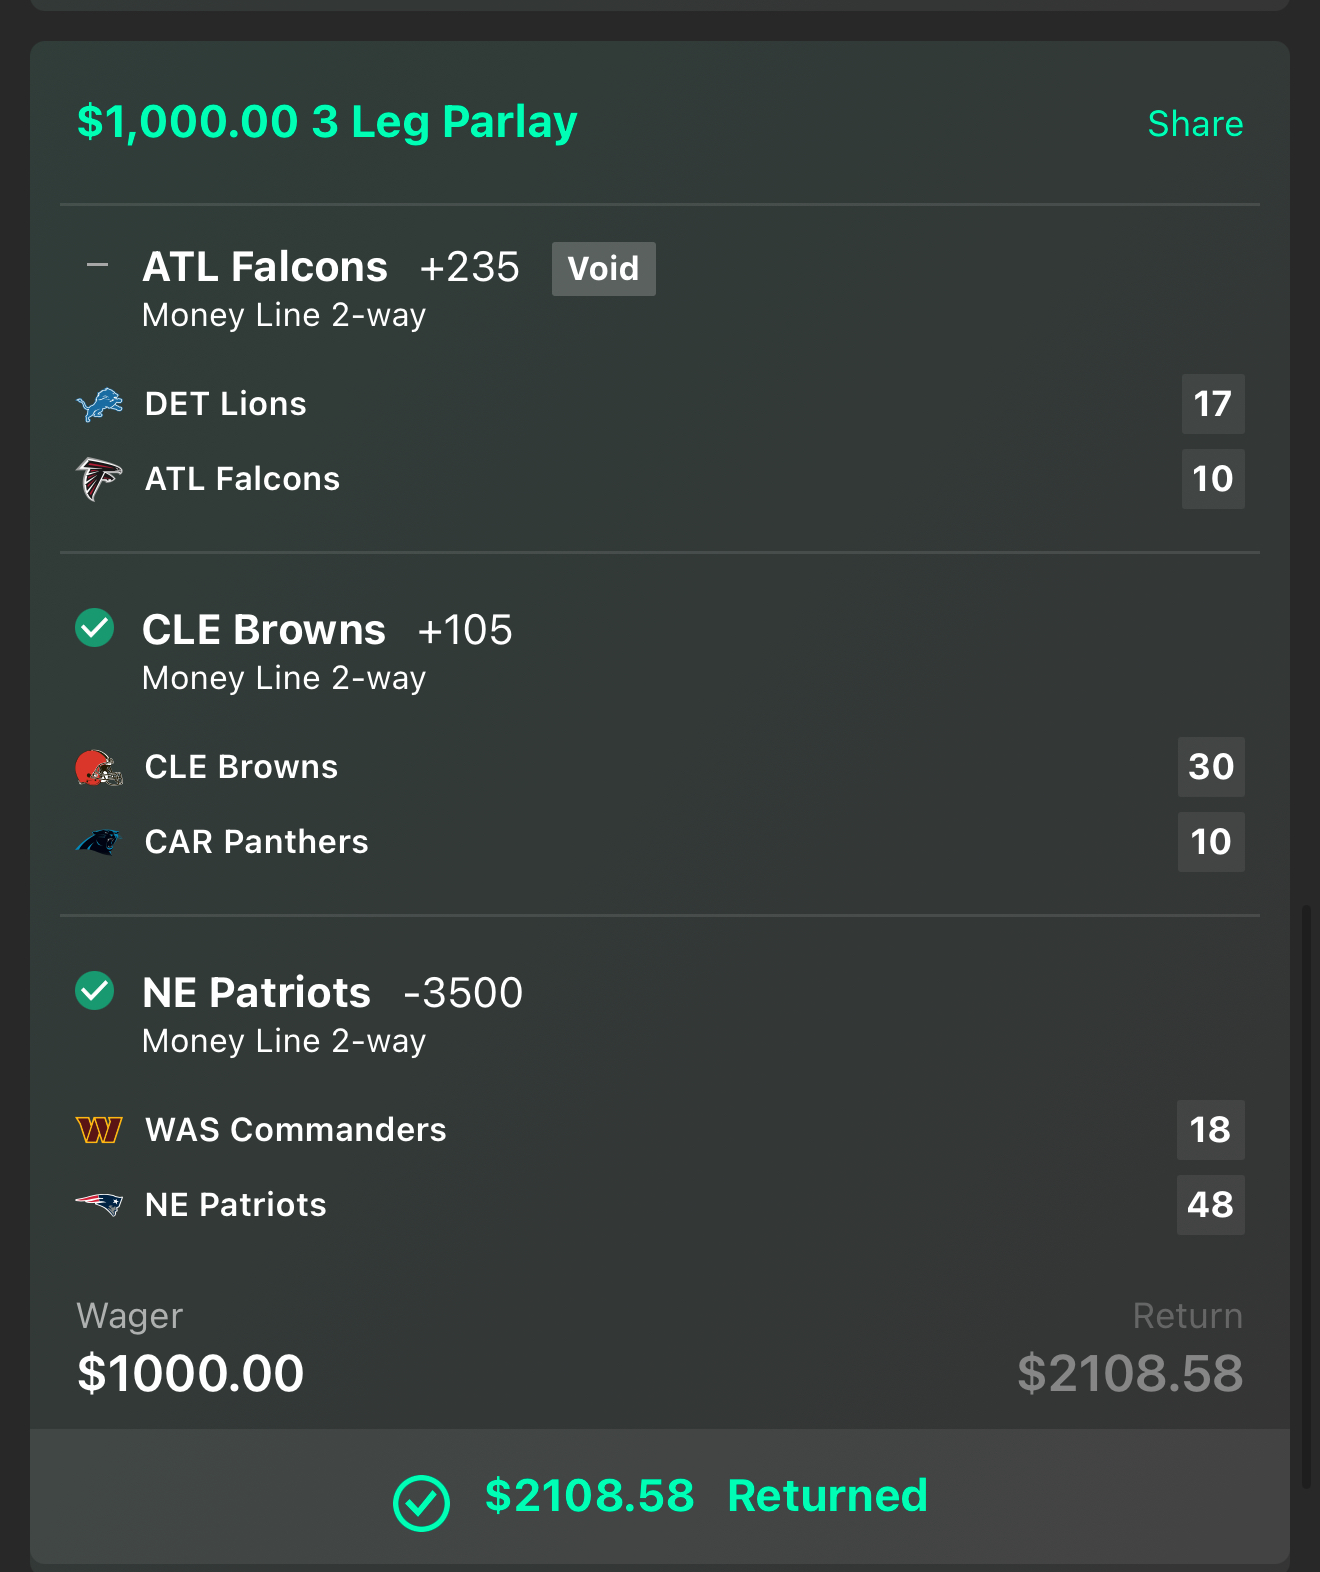Viewport: 1320px width, 1572px height.
Task: Click the returned checkmark circle icon
Action: click(421, 1502)
